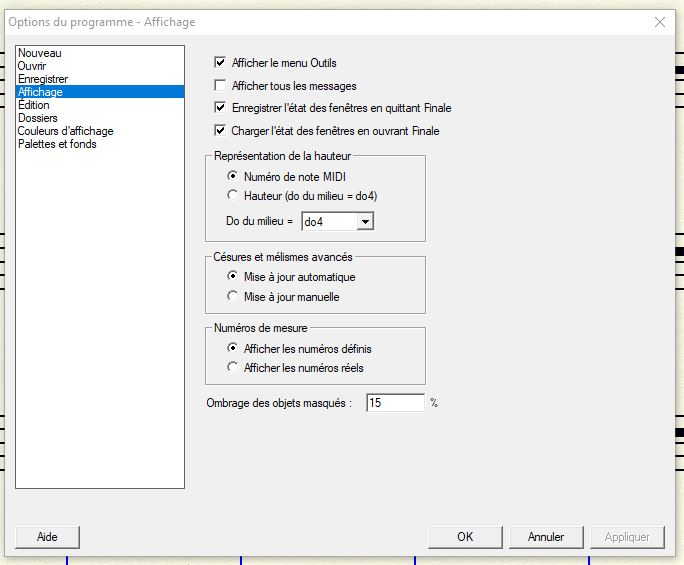The image size is (684, 565).
Task: Select Enregistrer in the left list
Action: (42, 79)
